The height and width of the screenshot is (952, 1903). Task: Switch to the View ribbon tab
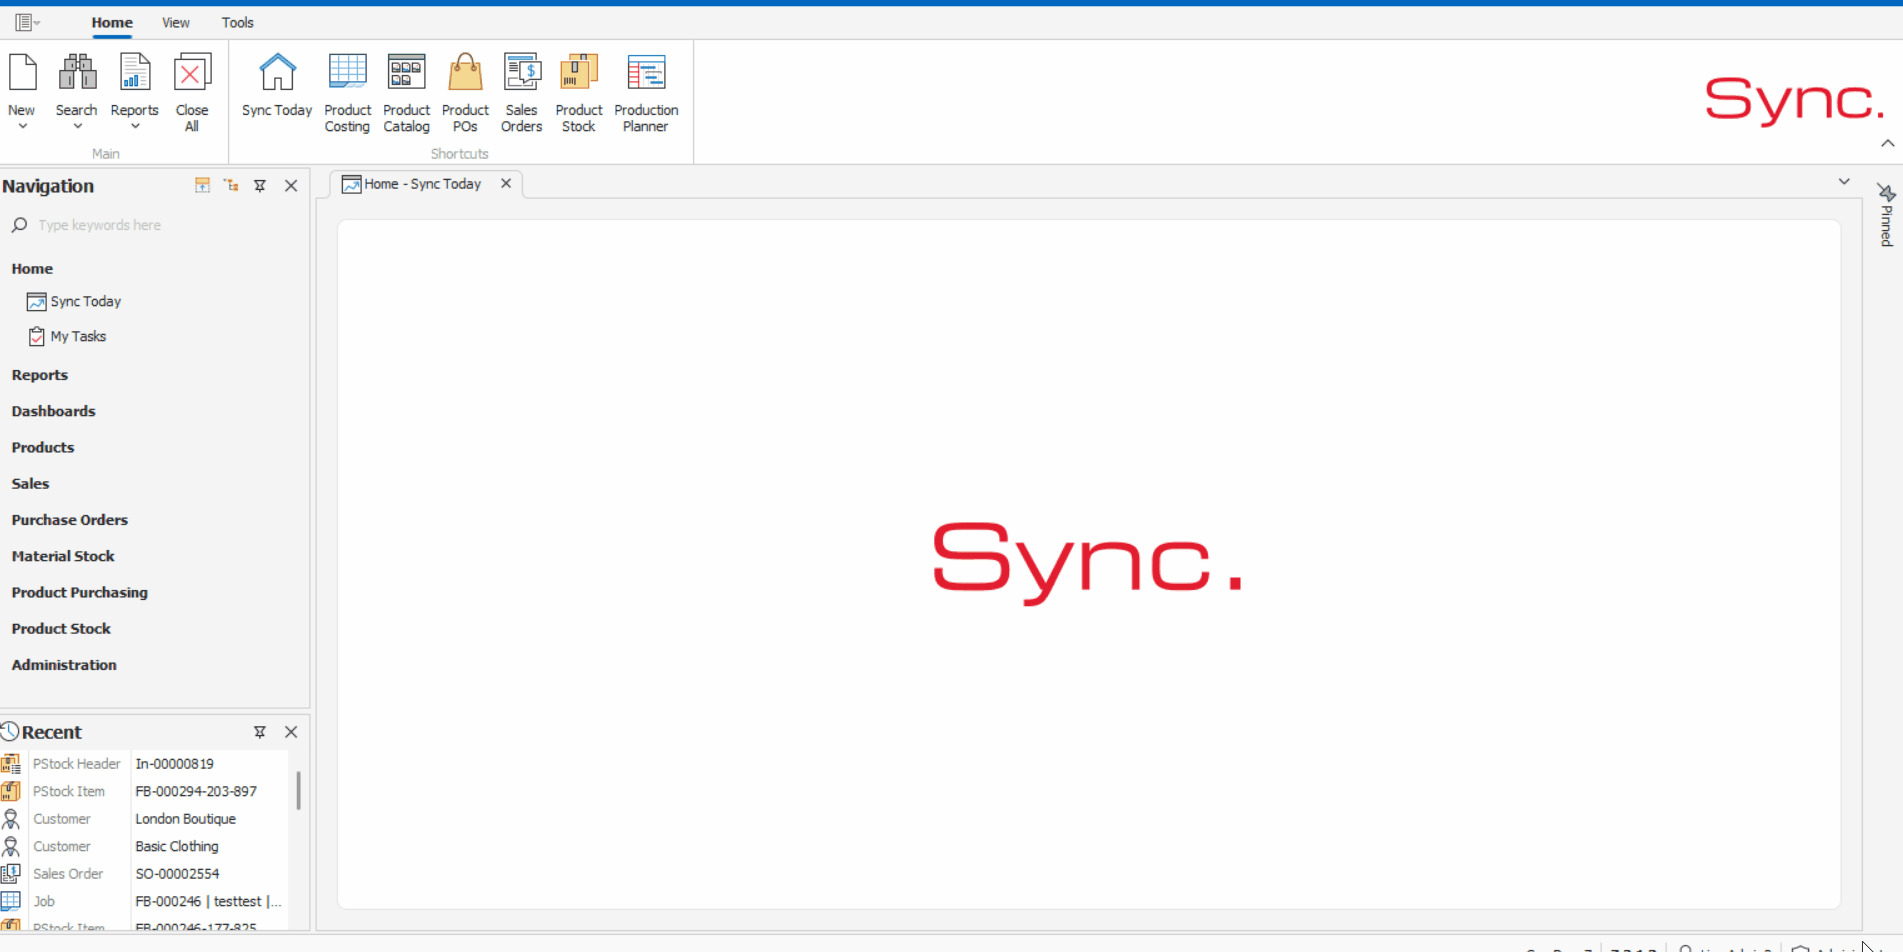click(176, 22)
